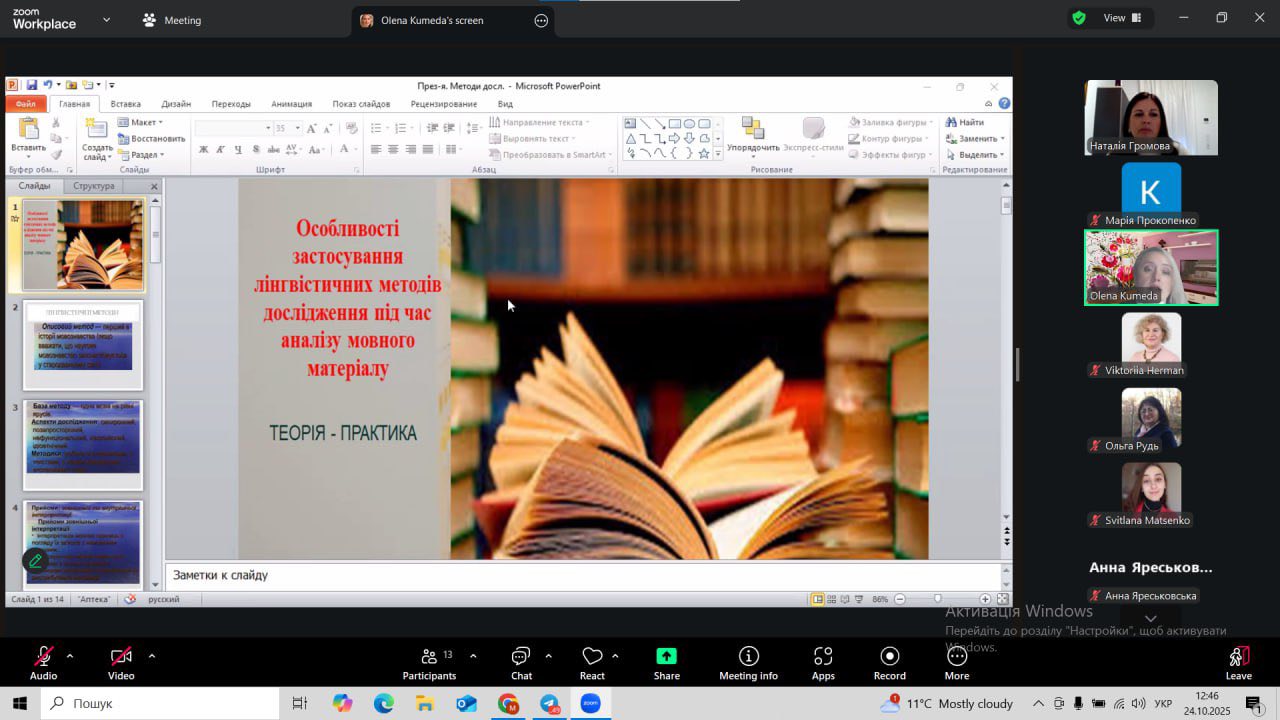This screenshot has height=720, width=1280.
Task: Click the annotation pencil icon
Action: click(x=35, y=560)
